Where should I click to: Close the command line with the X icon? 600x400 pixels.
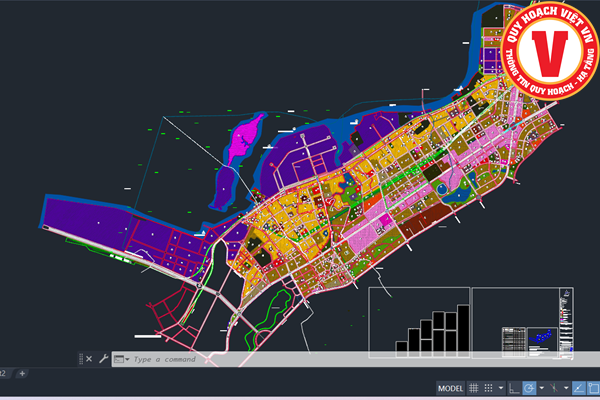coord(88,358)
